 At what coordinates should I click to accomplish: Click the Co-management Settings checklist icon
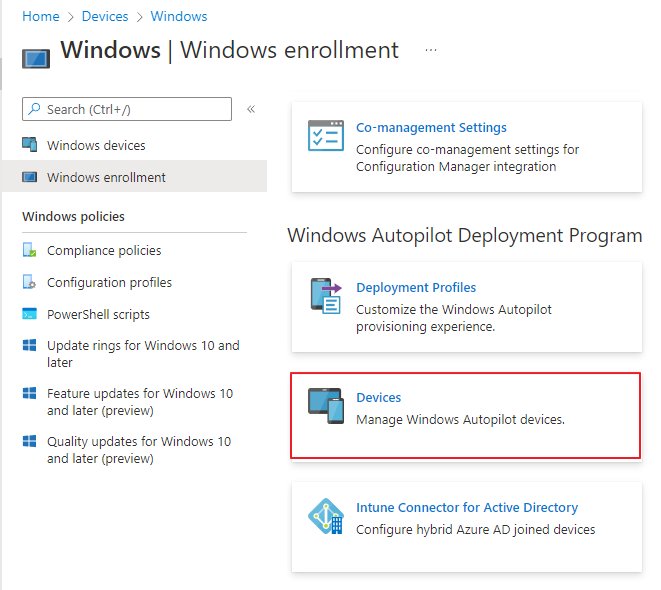click(326, 135)
